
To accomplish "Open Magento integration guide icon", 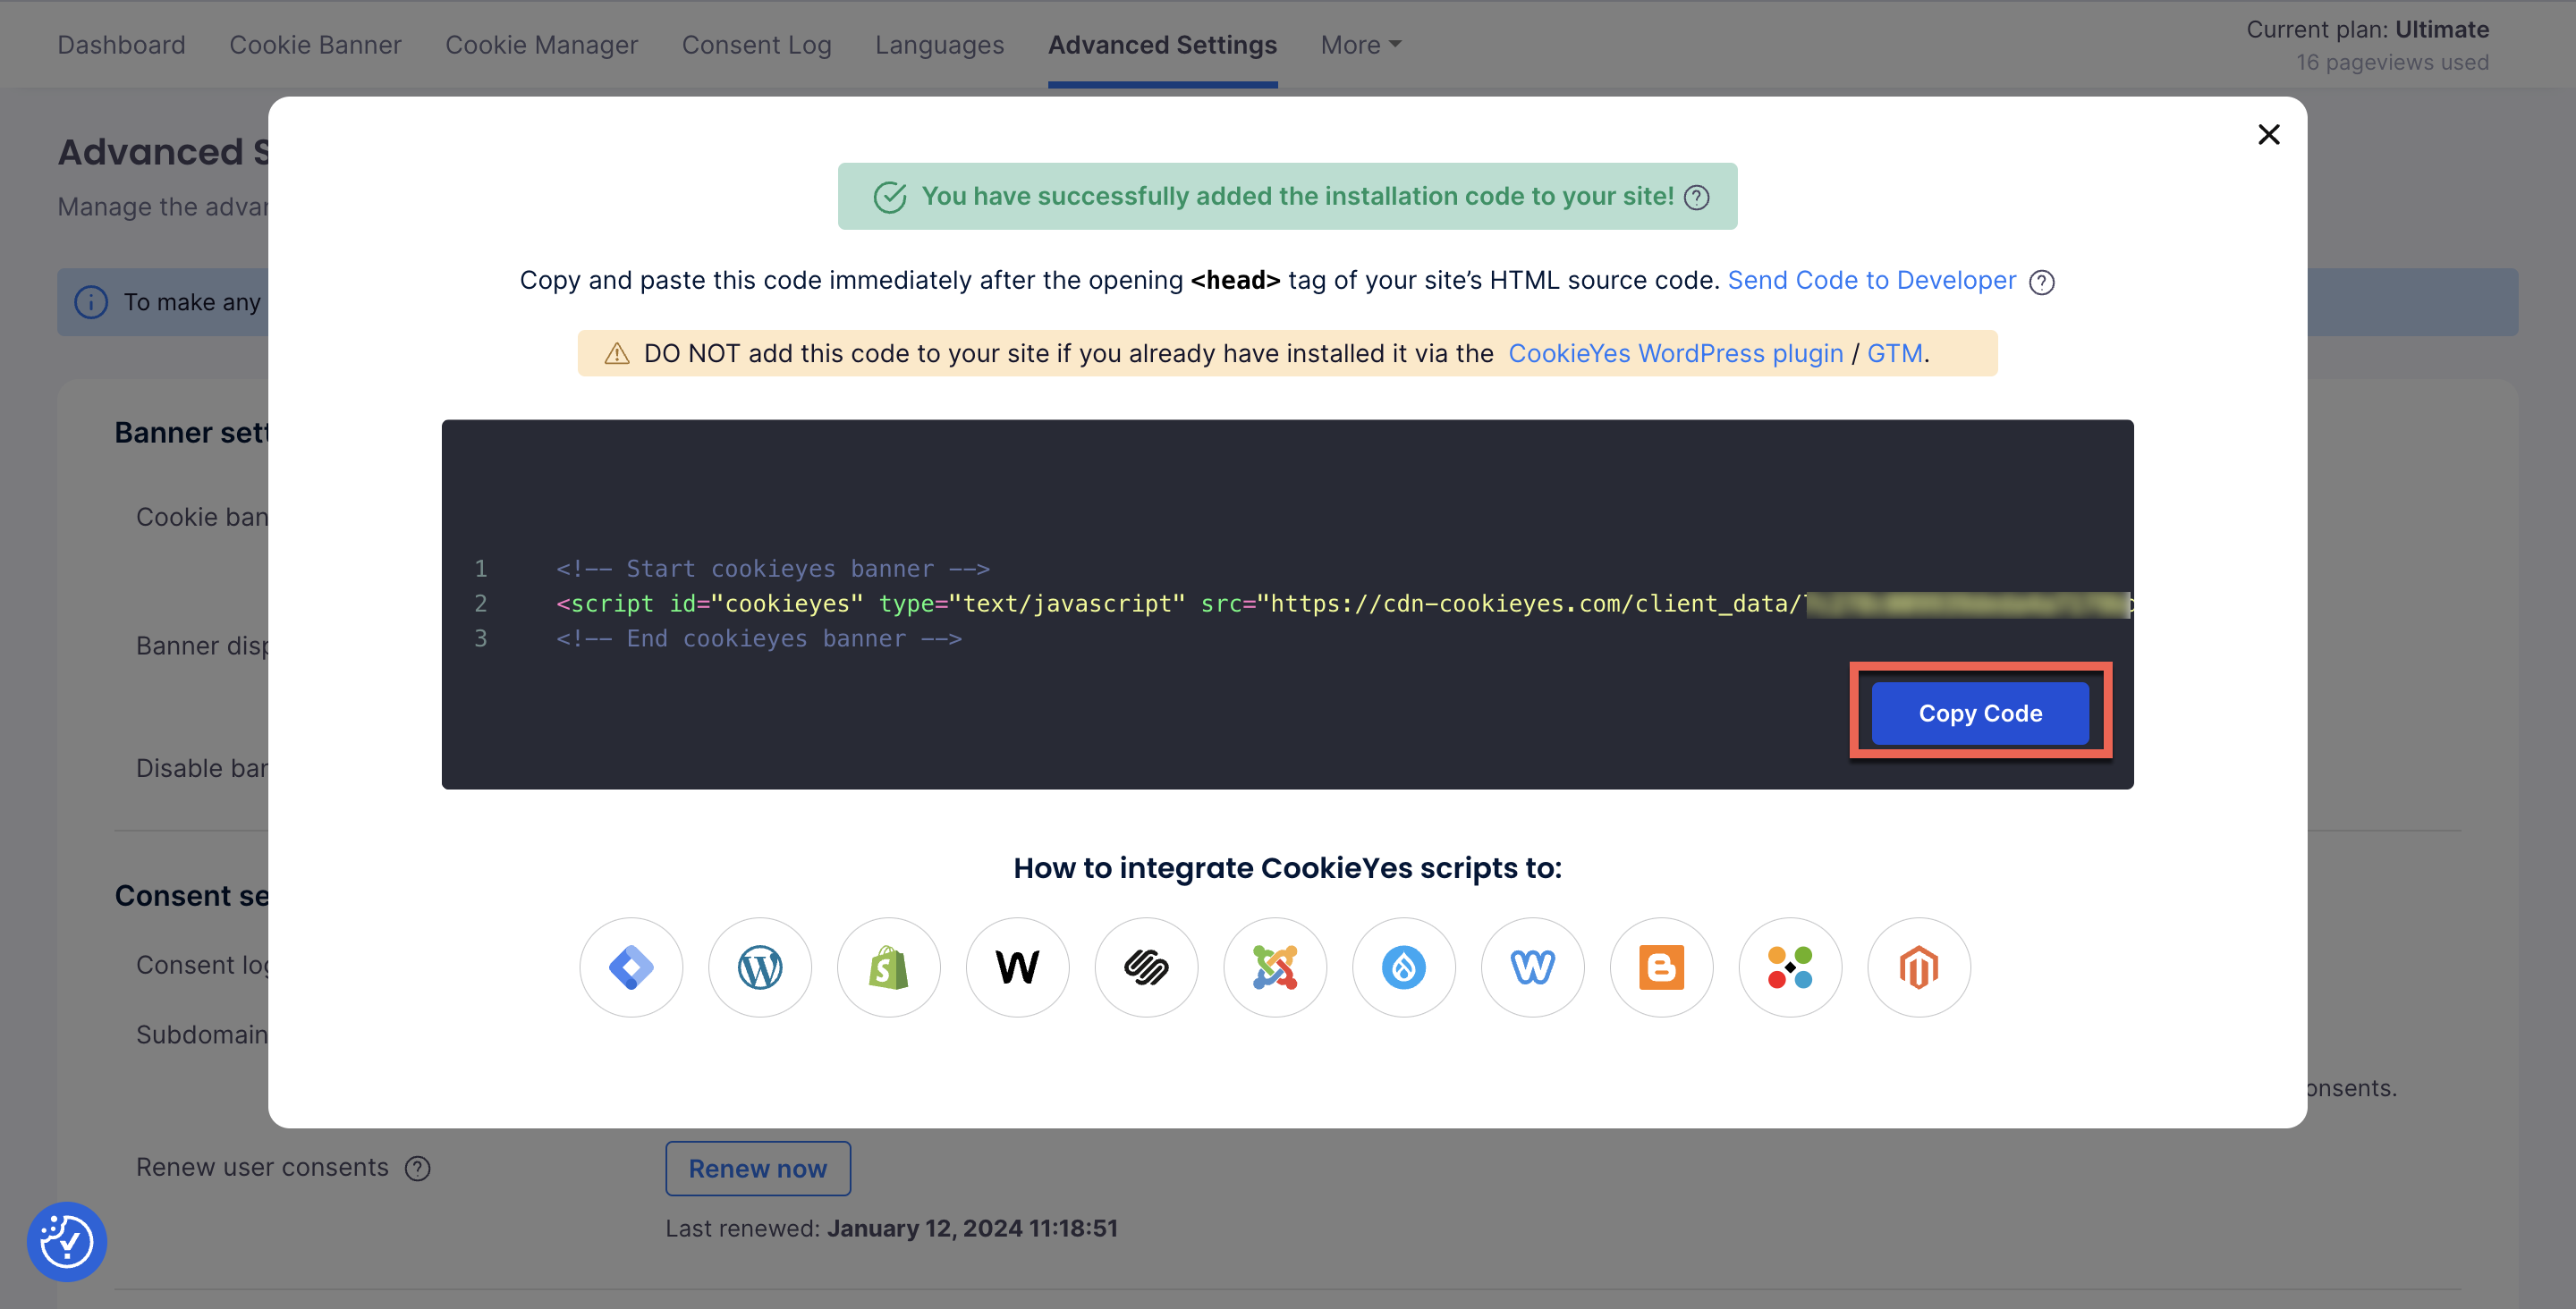I will (x=1920, y=967).
